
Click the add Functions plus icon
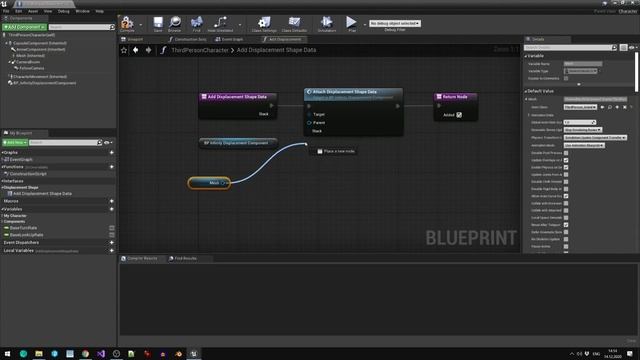pos(111,167)
